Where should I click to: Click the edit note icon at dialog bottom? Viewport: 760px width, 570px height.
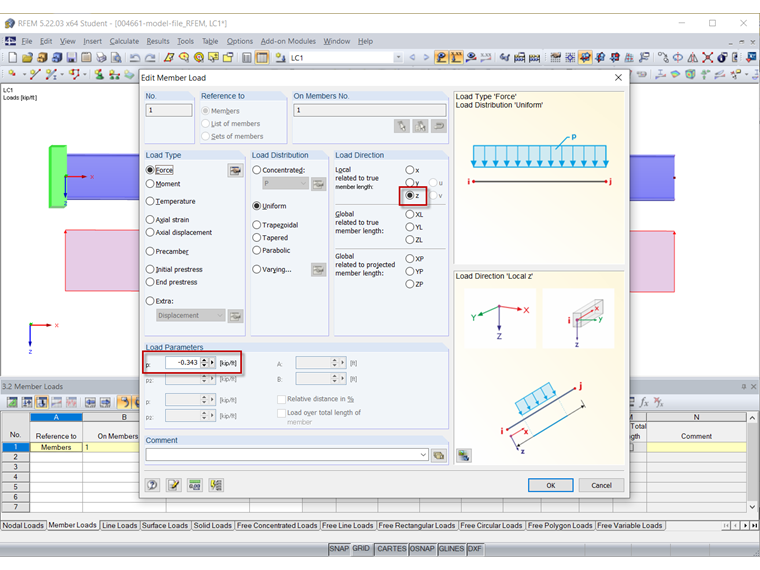tap(174, 485)
